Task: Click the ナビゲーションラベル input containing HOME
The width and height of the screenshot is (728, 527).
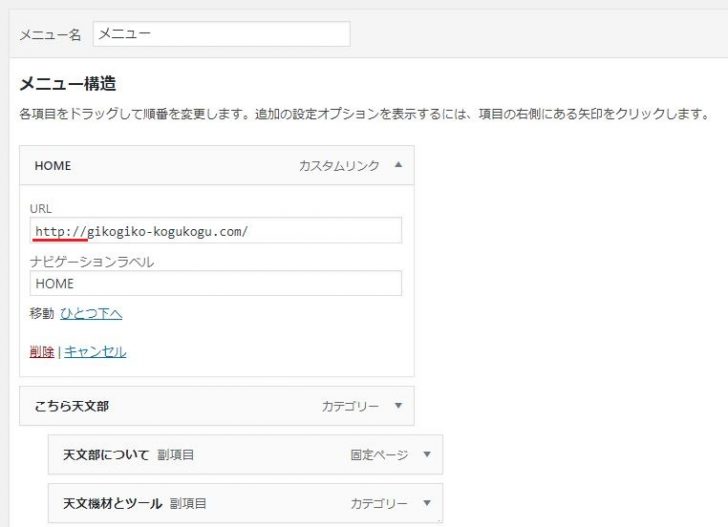Action: coord(215,283)
